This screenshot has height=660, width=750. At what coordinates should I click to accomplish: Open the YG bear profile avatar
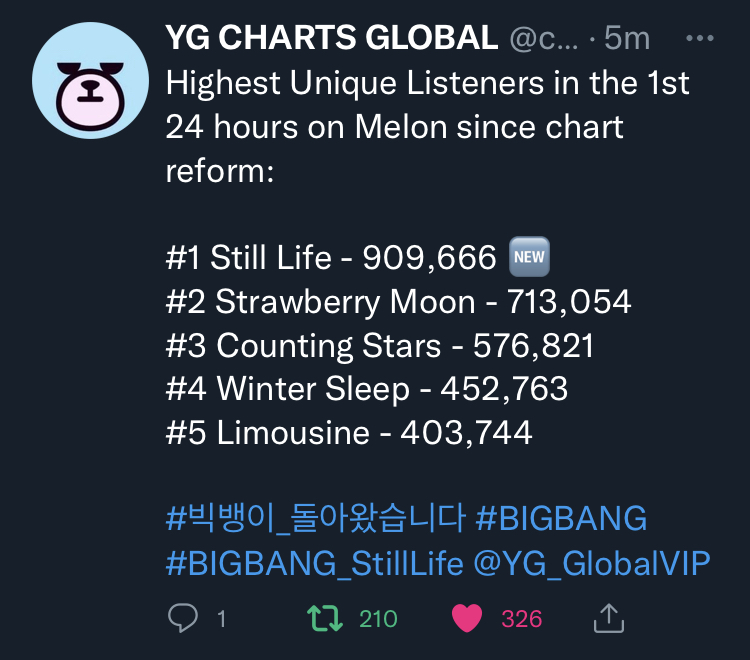90,80
